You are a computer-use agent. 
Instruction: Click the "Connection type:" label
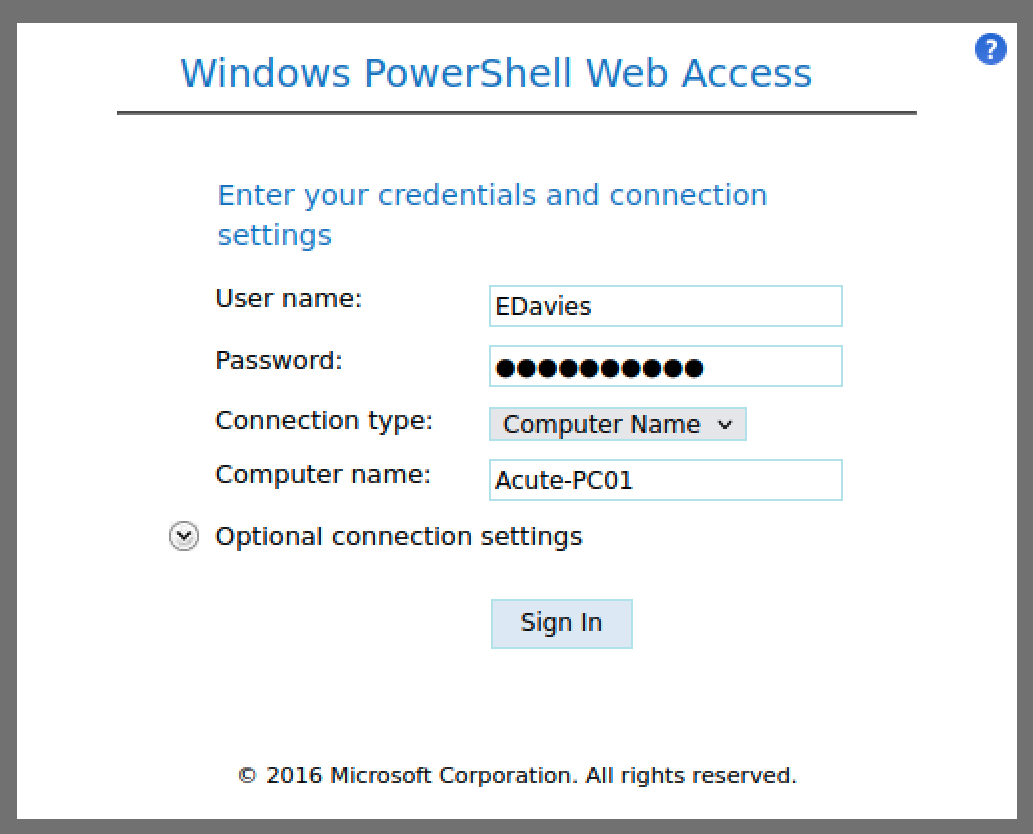324,420
